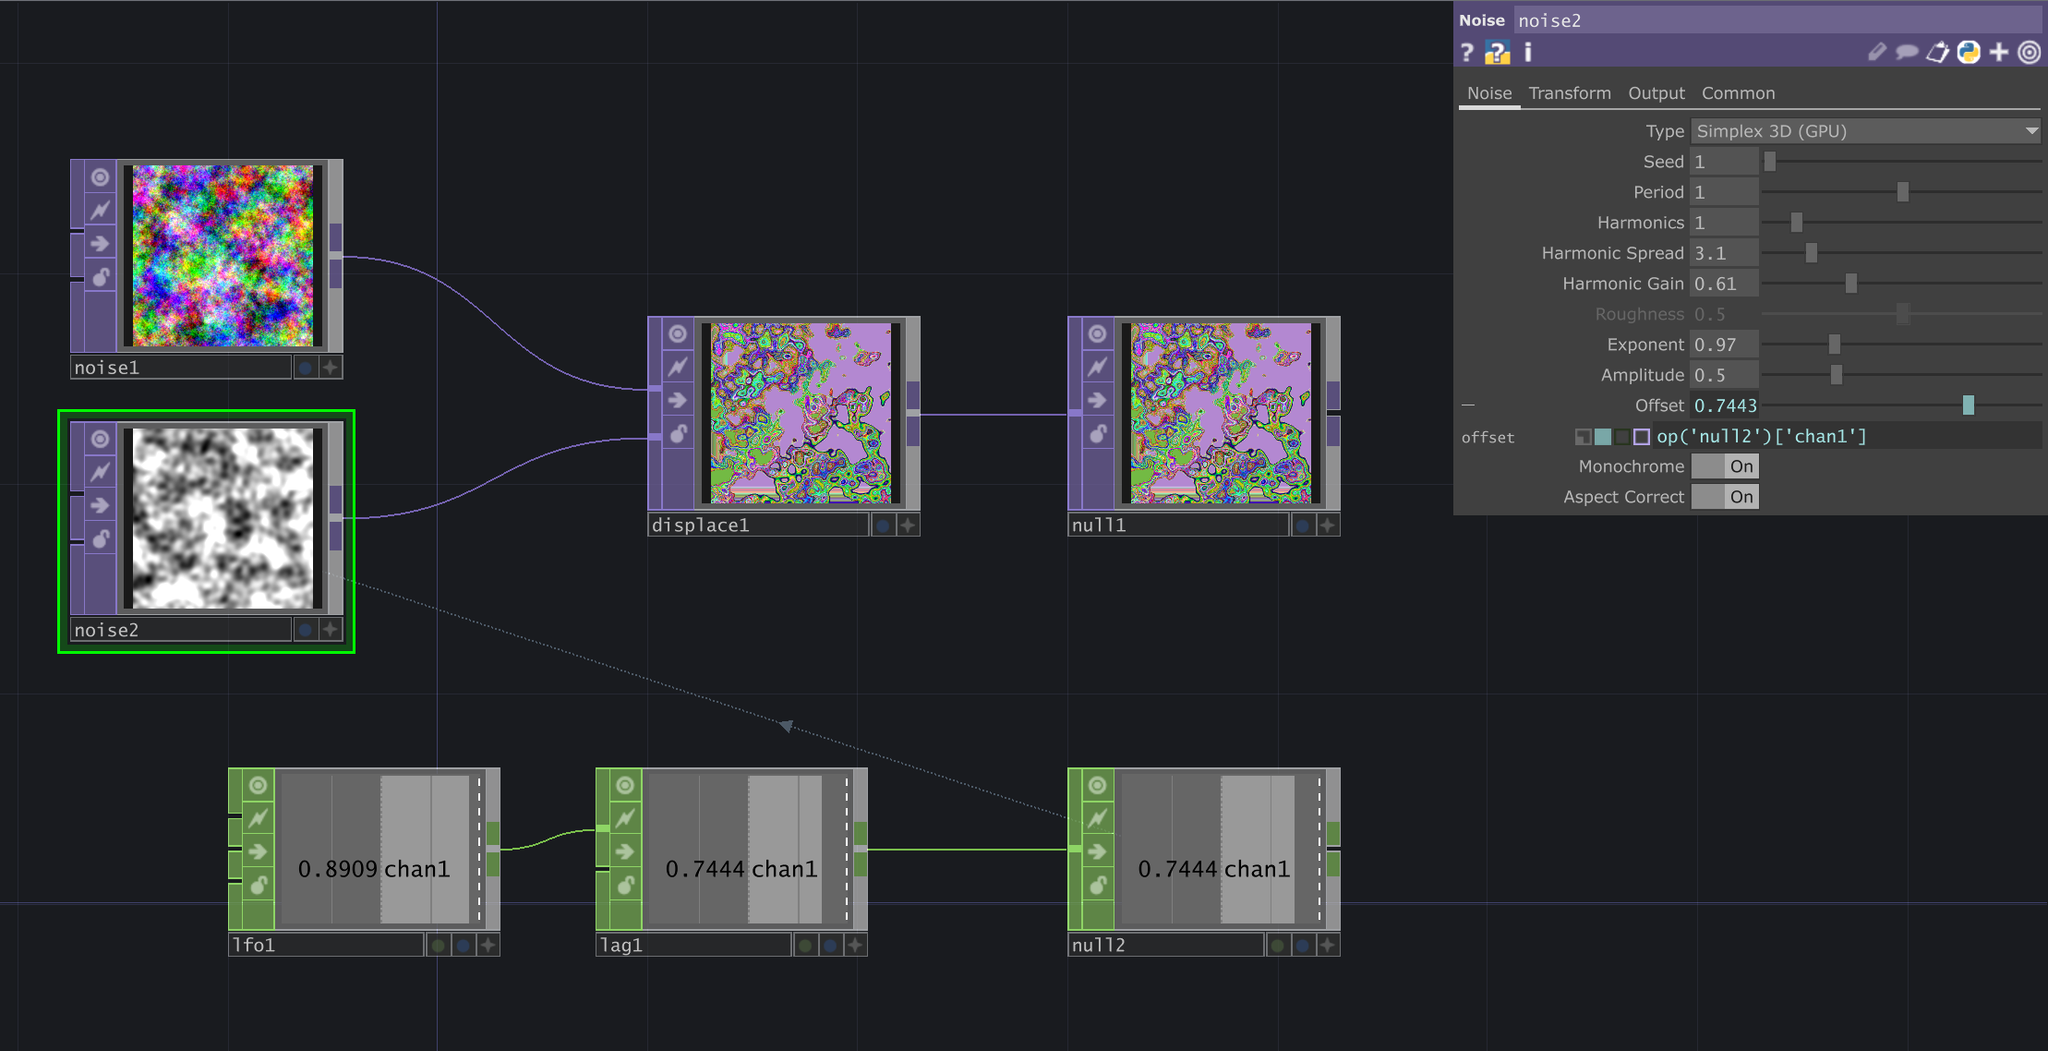2048x1051 pixels.
Task: Open the Output parameter tab
Action: point(1656,93)
